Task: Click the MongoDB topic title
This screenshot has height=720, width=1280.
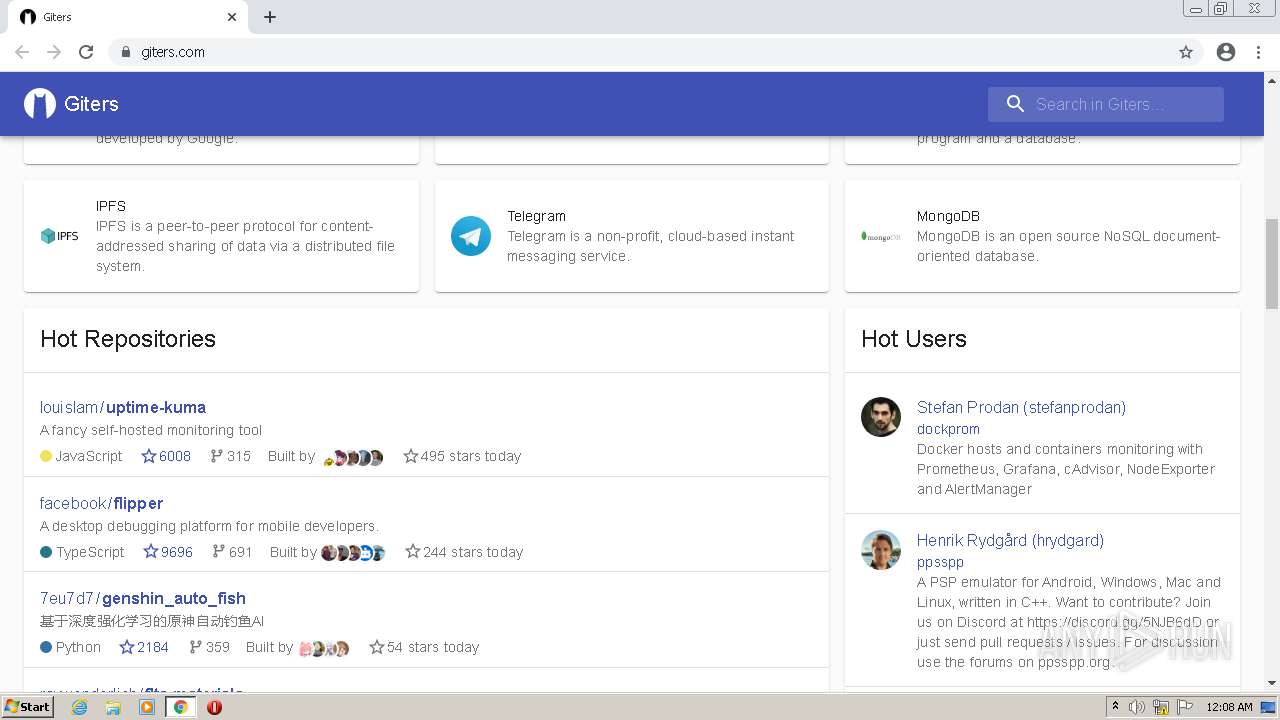Action: pos(948,216)
